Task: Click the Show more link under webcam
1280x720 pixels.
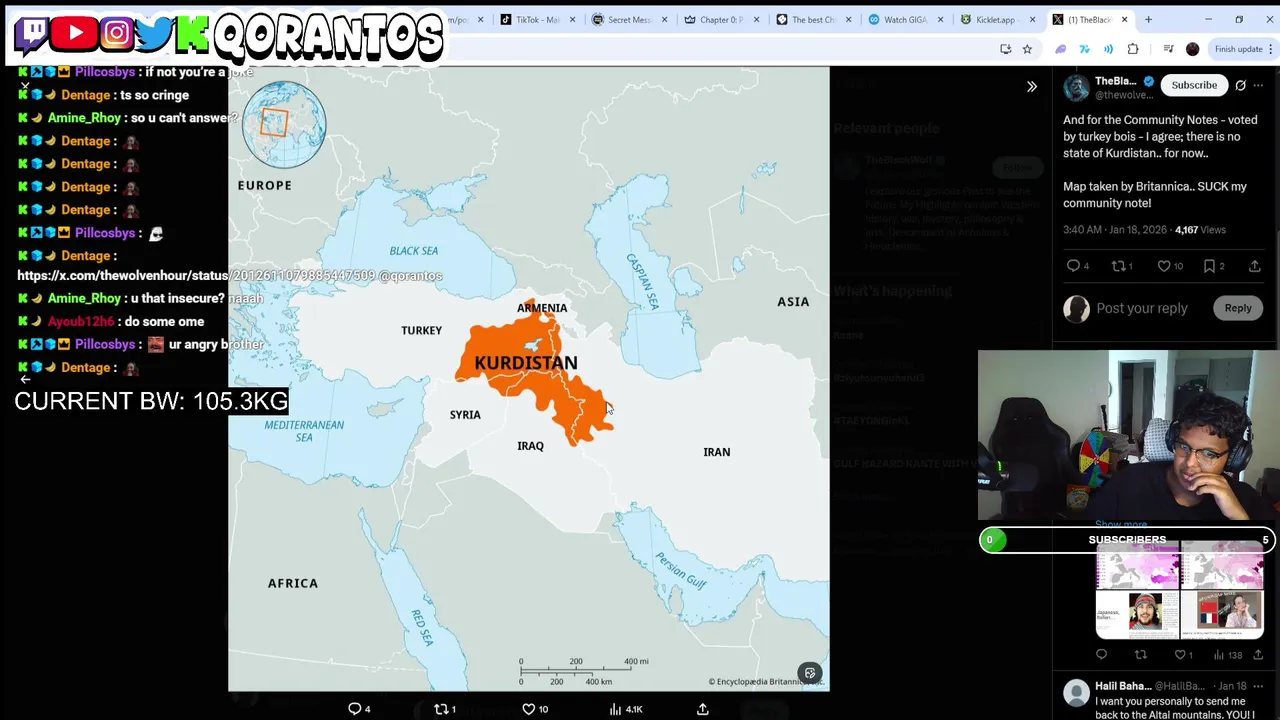Action: 1120,524
